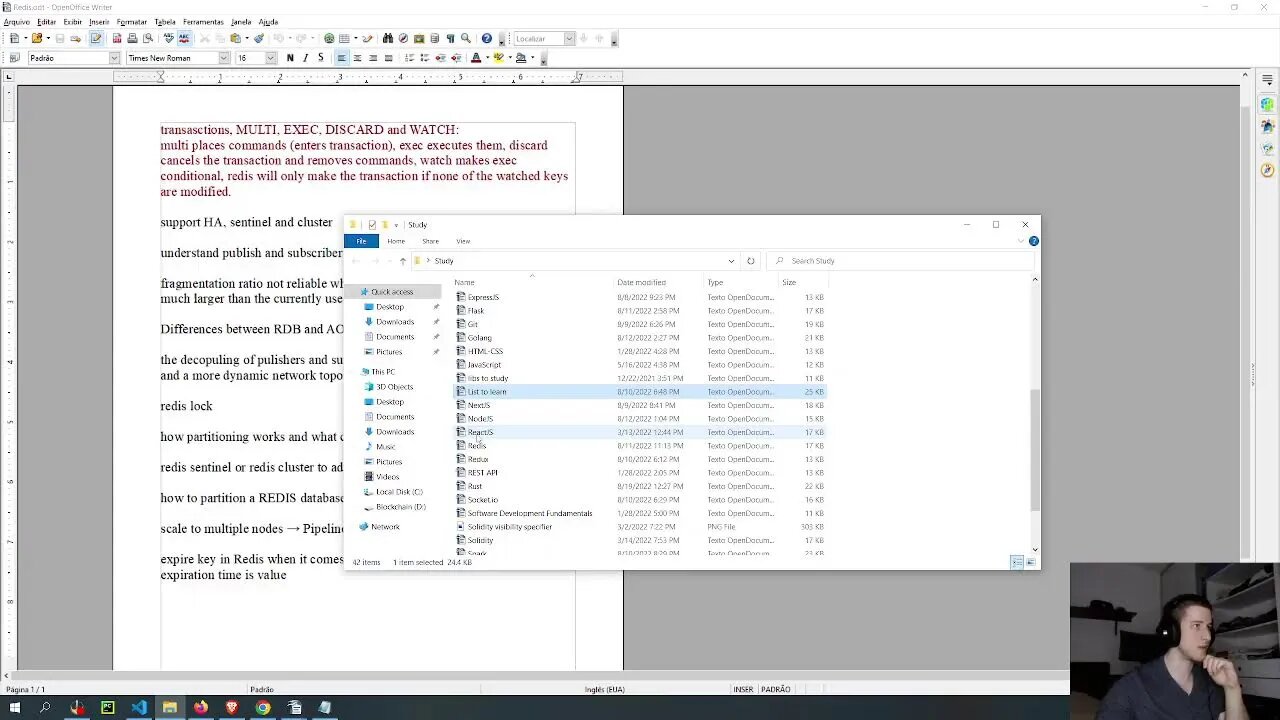Screen dimensions: 1280x720
Task: Click the Paste clipboard icon in Writer
Action: tap(236, 39)
